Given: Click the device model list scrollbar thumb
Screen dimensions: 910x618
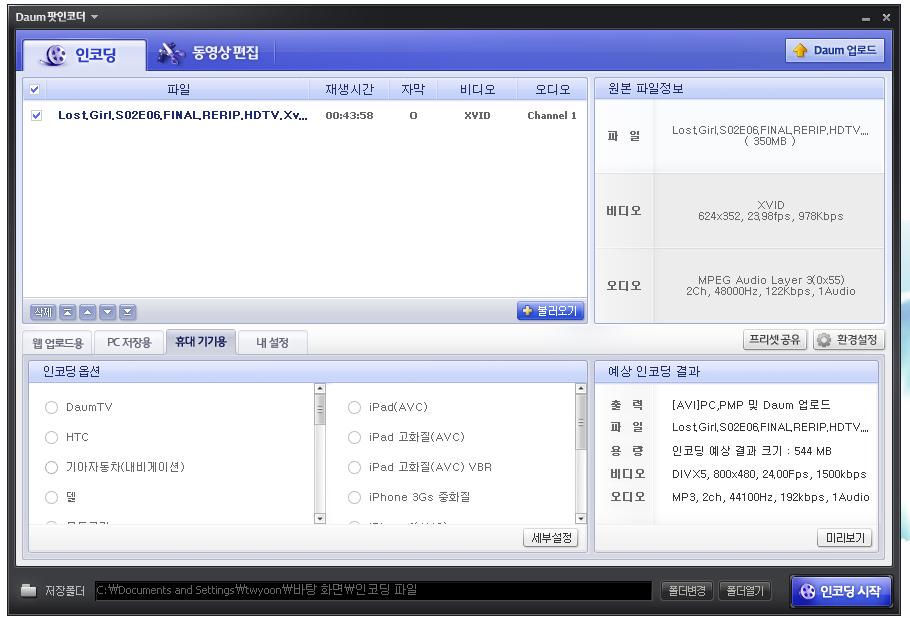Looking at the screenshot, I should click(x=581, y=422).
